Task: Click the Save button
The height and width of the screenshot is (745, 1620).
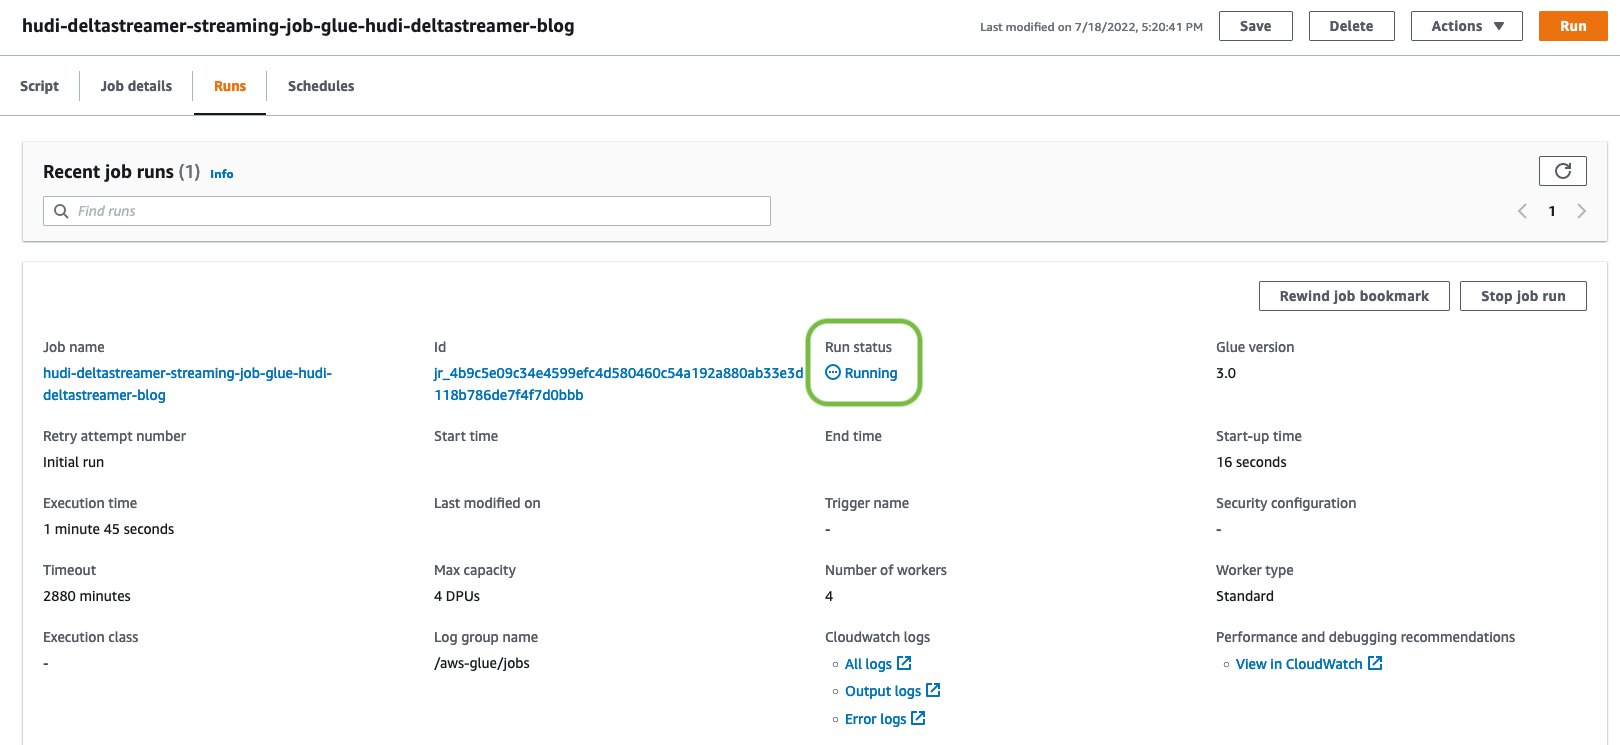Action: click(1255, 26)
